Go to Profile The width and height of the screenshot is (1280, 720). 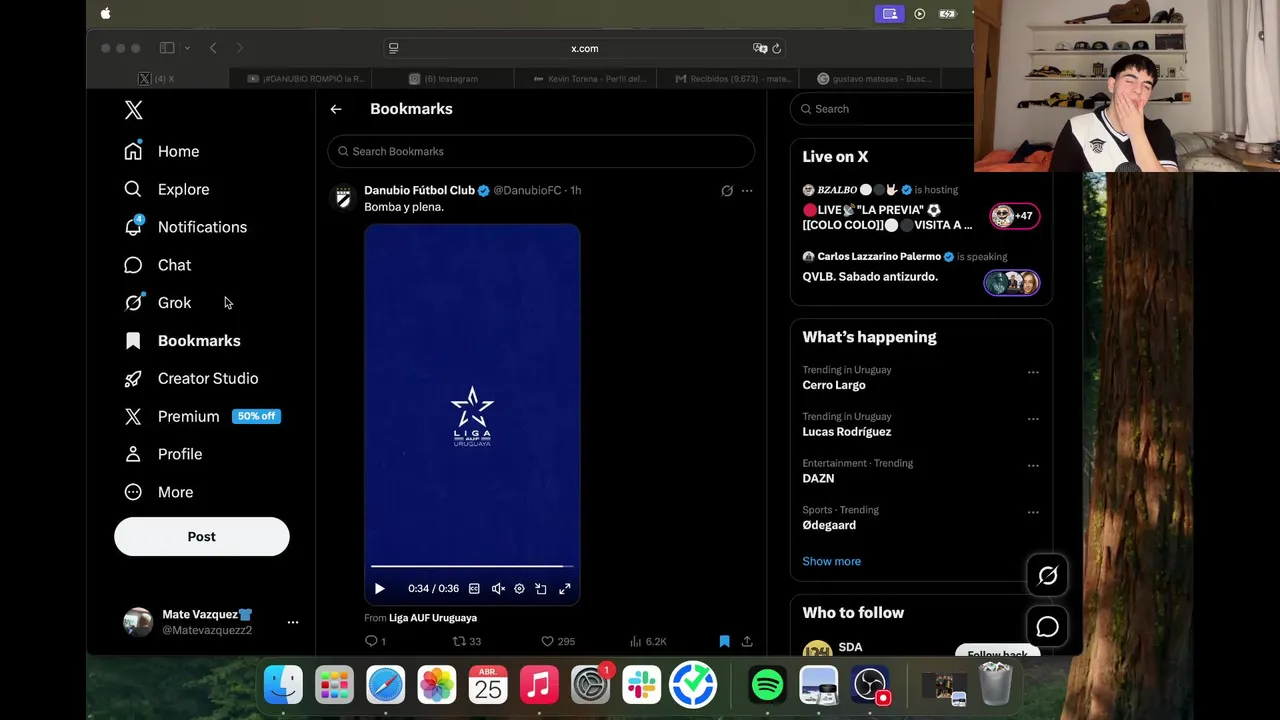163,454
